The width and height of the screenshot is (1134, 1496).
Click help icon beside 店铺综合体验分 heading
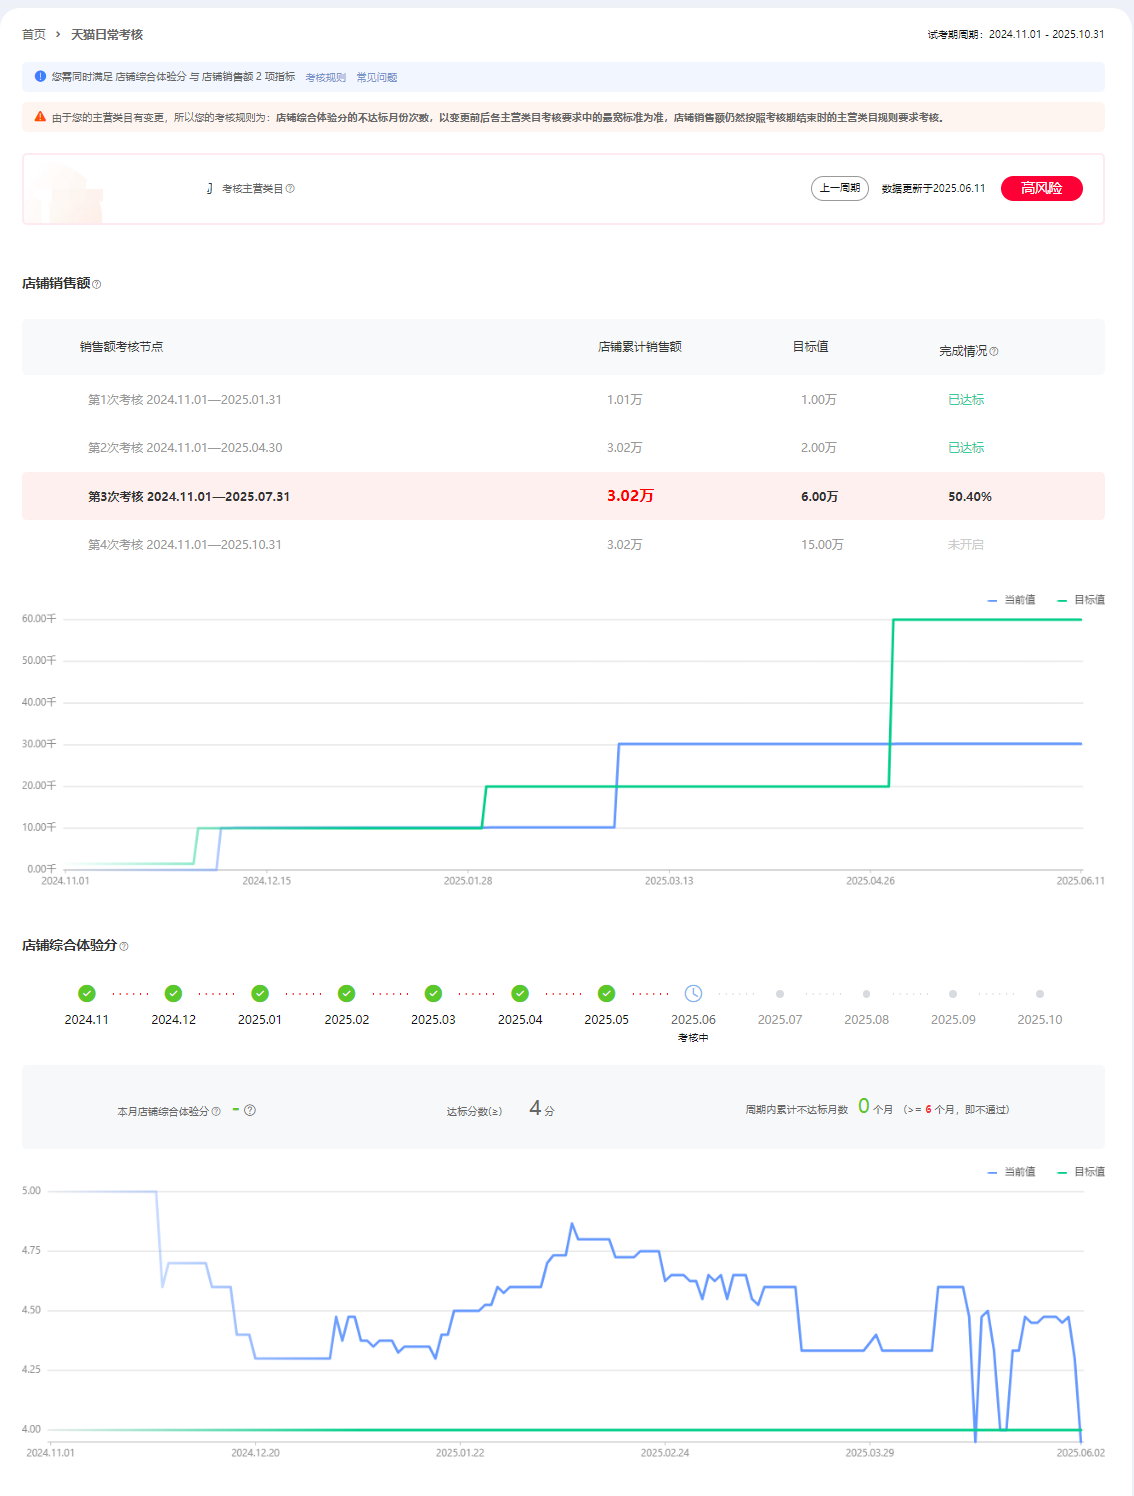click(124, 946)
